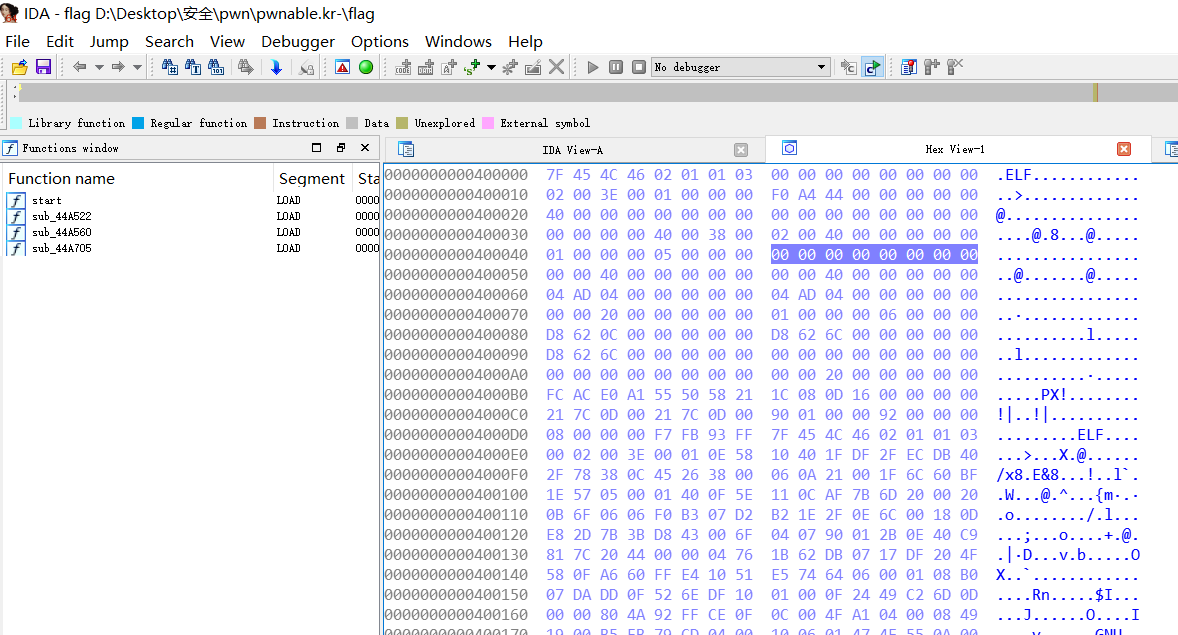Click the Unexplored olive legend swatch
Image resolution: width=1178 pixels, height=635 pixels.
(x=402, y=122)
